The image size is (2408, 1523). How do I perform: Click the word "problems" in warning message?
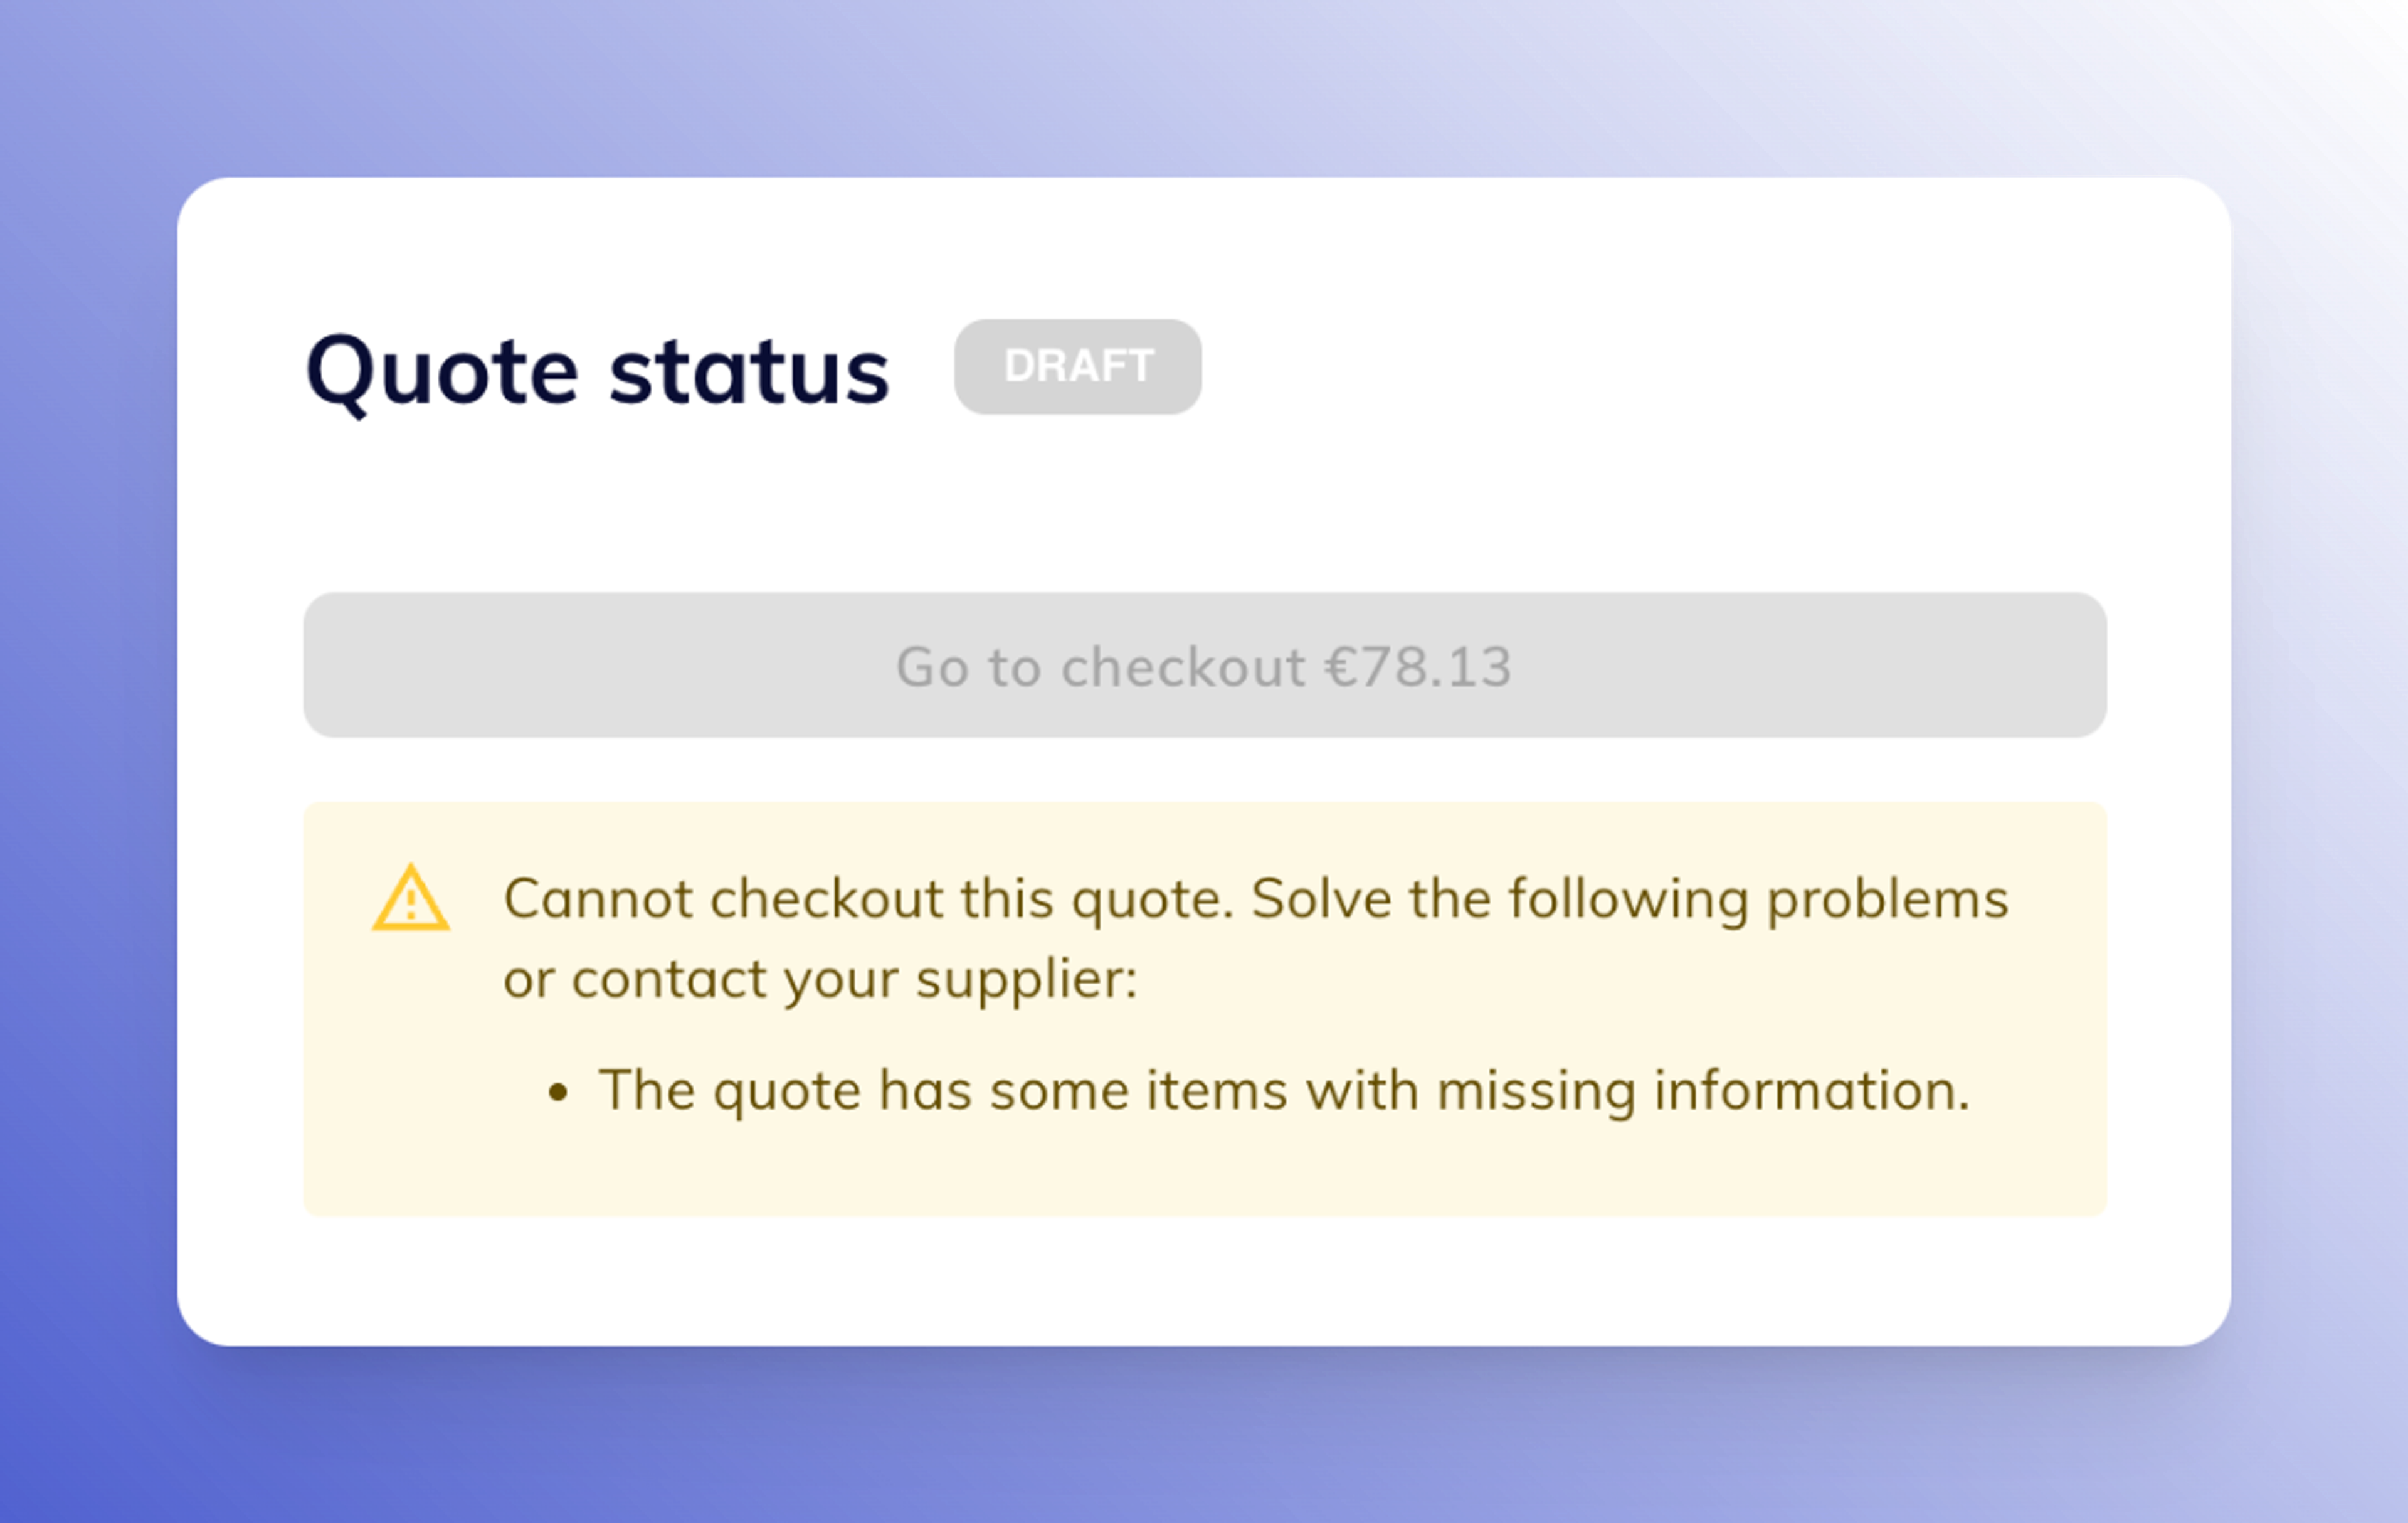coord(1887,898)
